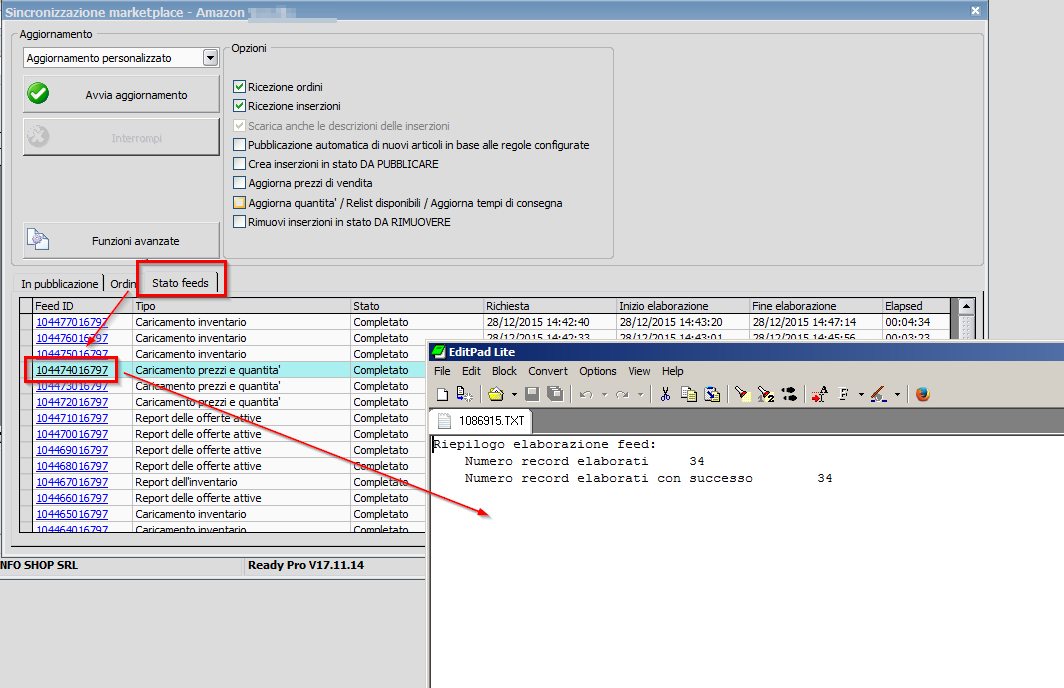Click the undo arrow in EditPad toolbar
Viewport: 1064px width, 688px height.
click(x=586, y=394)
